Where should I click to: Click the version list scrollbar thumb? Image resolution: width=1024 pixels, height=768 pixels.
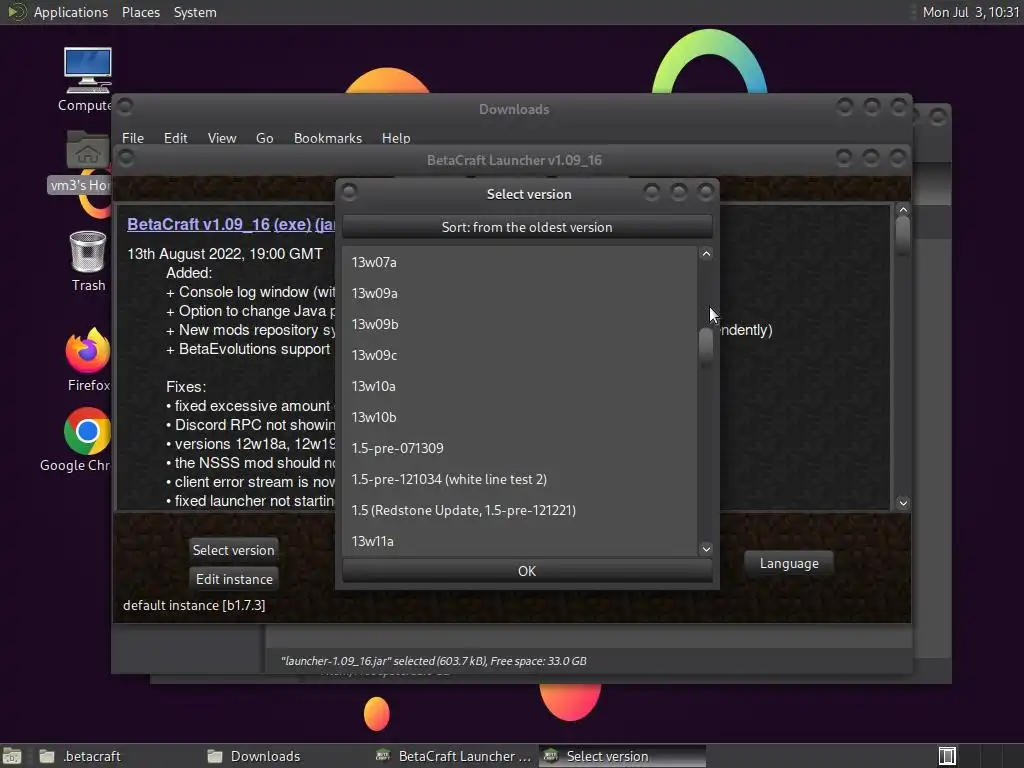point(706,345)
